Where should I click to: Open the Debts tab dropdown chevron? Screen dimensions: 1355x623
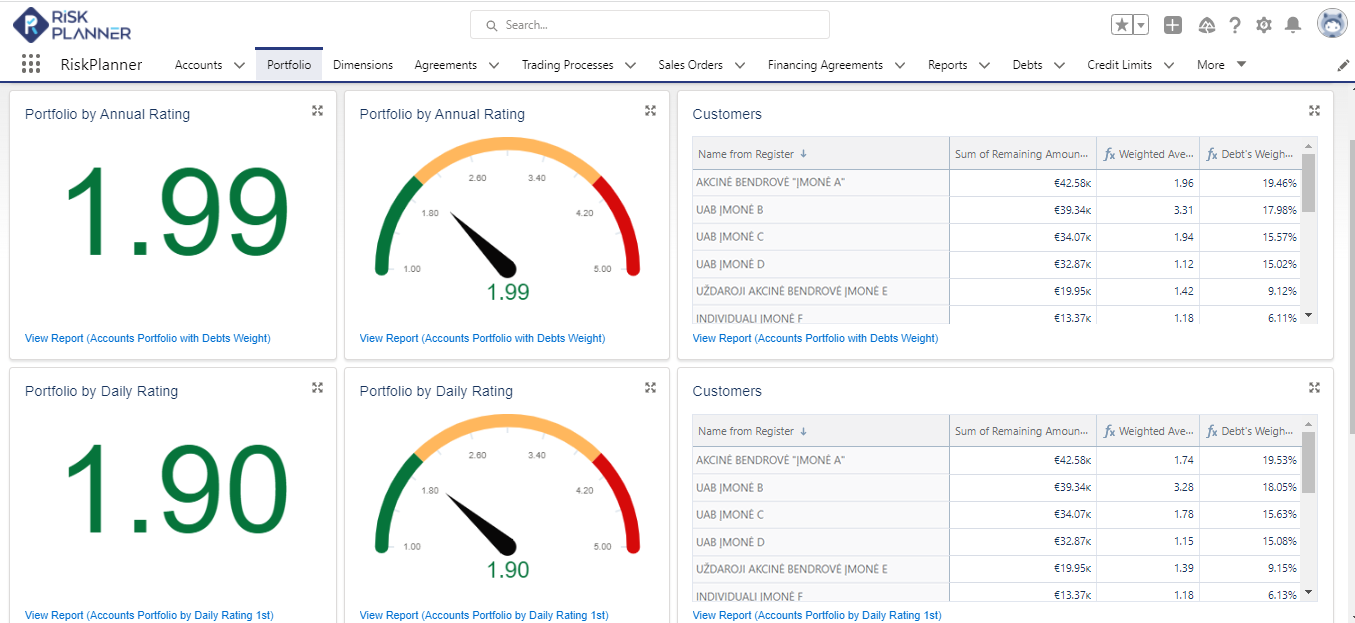tap(1060, 65)
